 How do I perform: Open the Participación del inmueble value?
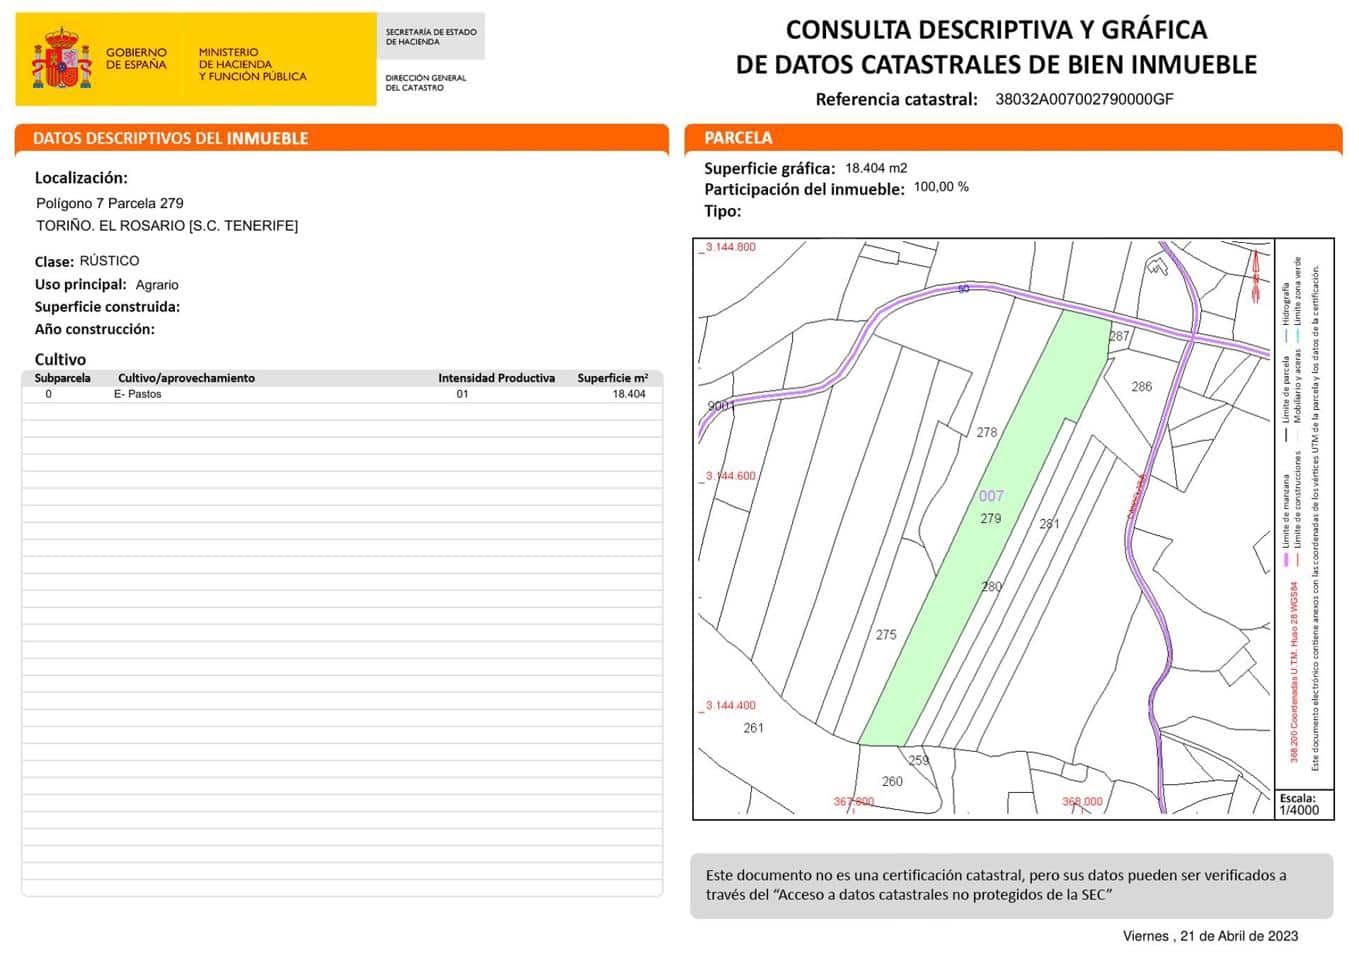click(941, 186)
